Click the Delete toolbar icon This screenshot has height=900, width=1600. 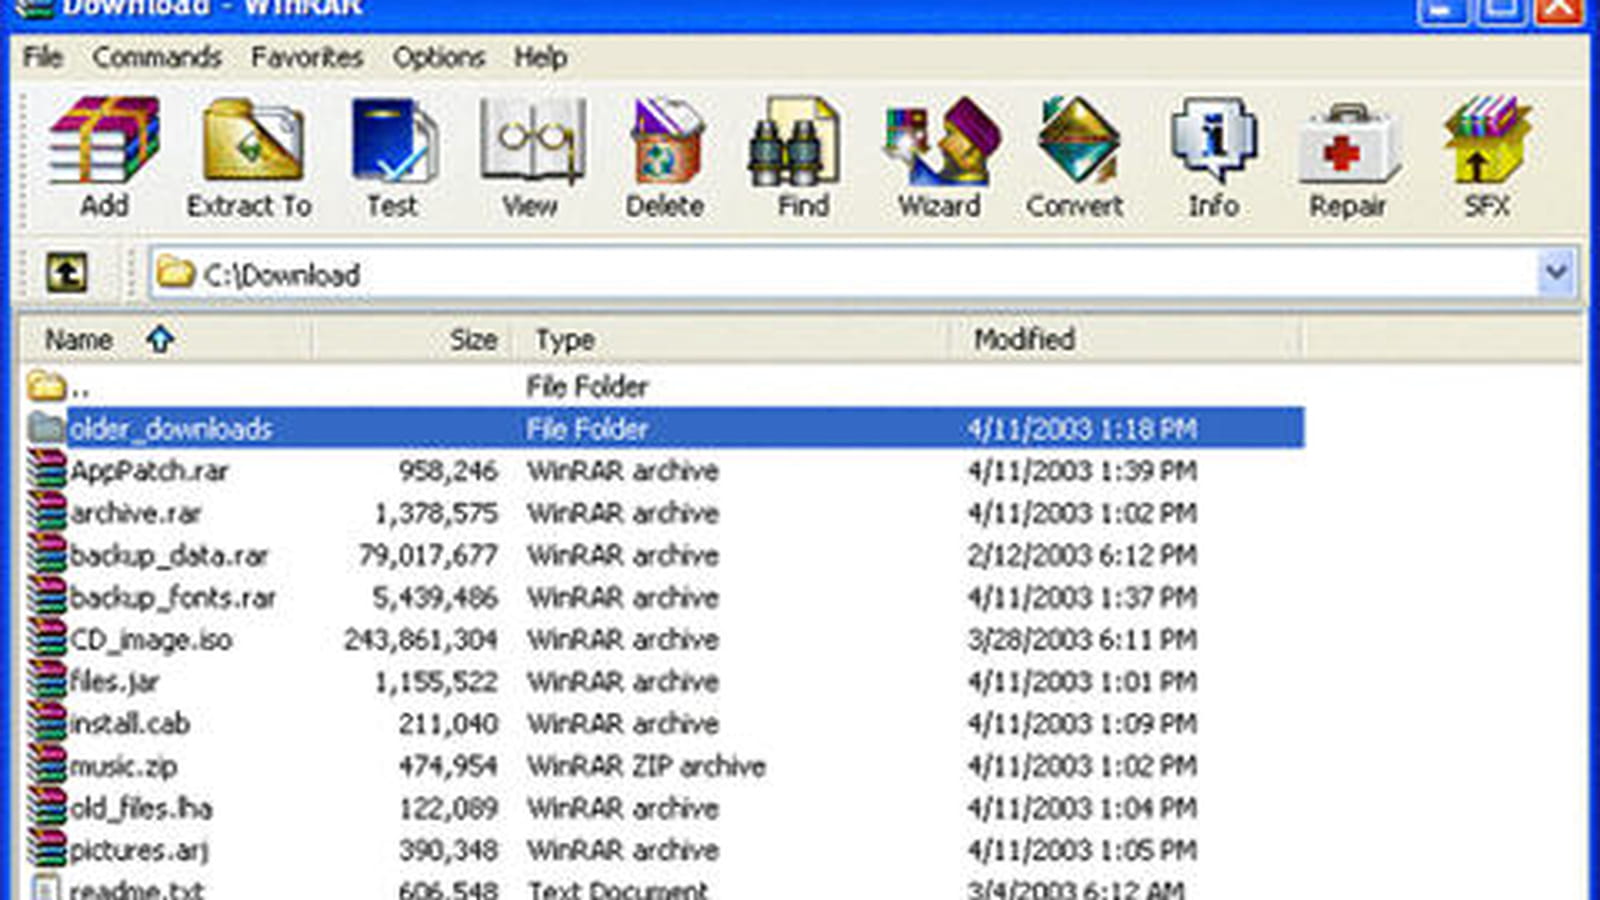(x=667, y=141)
